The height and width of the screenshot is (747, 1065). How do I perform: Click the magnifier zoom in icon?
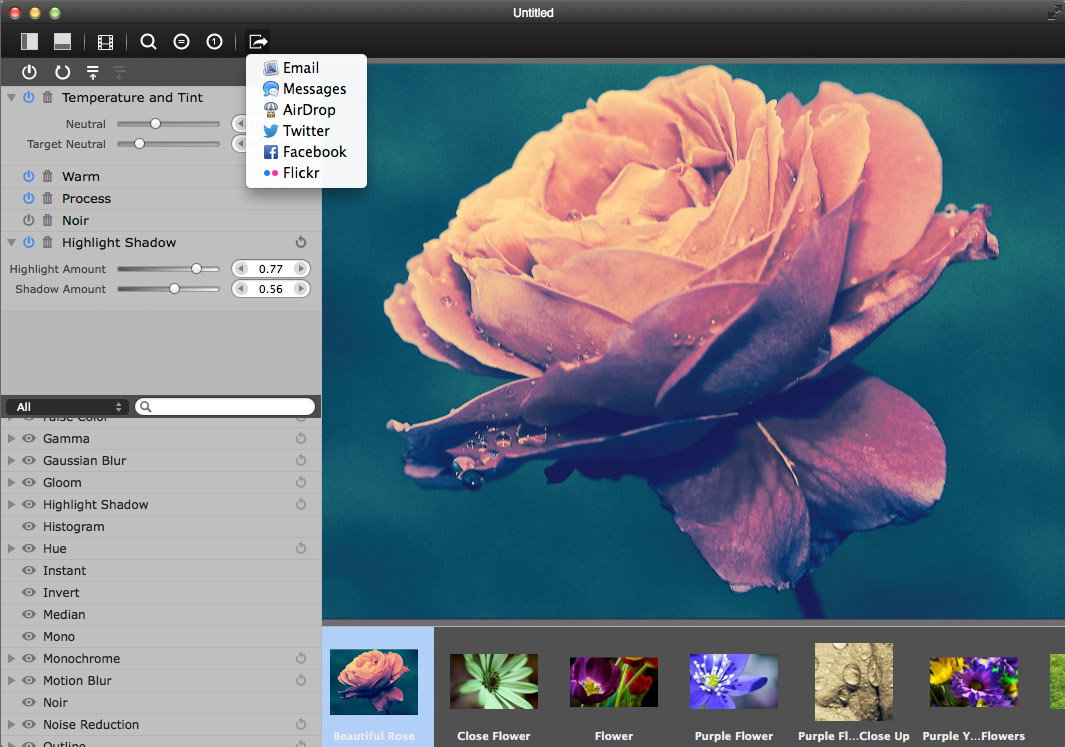click(x=148, y=41)
